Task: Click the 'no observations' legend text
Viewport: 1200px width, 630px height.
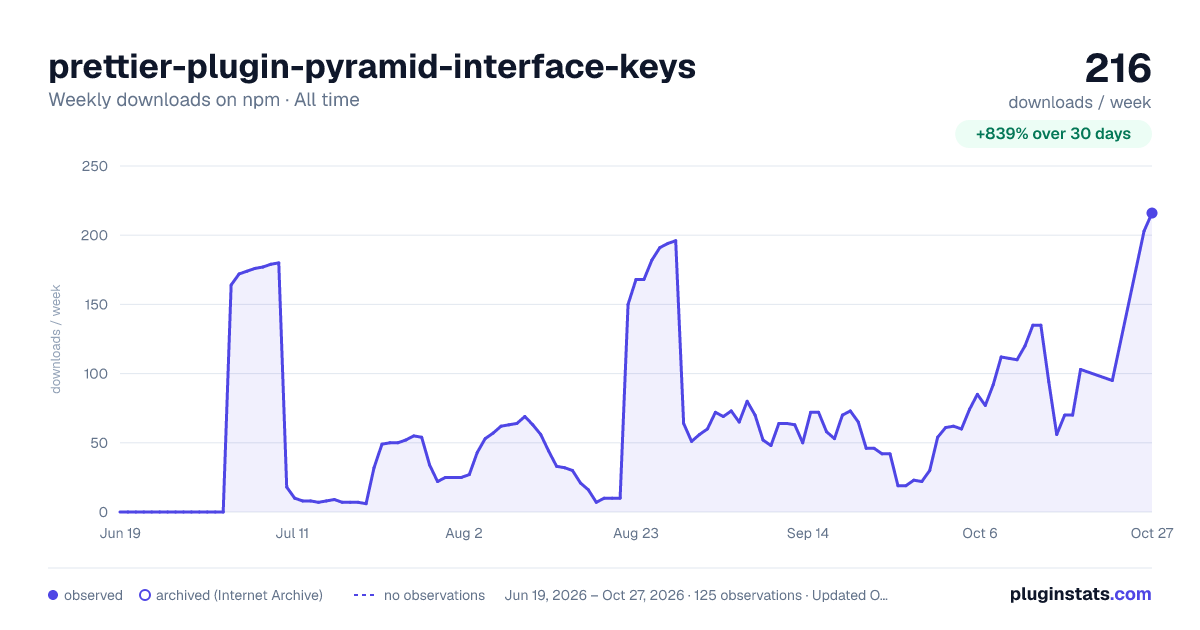Action: coord(434,595)
